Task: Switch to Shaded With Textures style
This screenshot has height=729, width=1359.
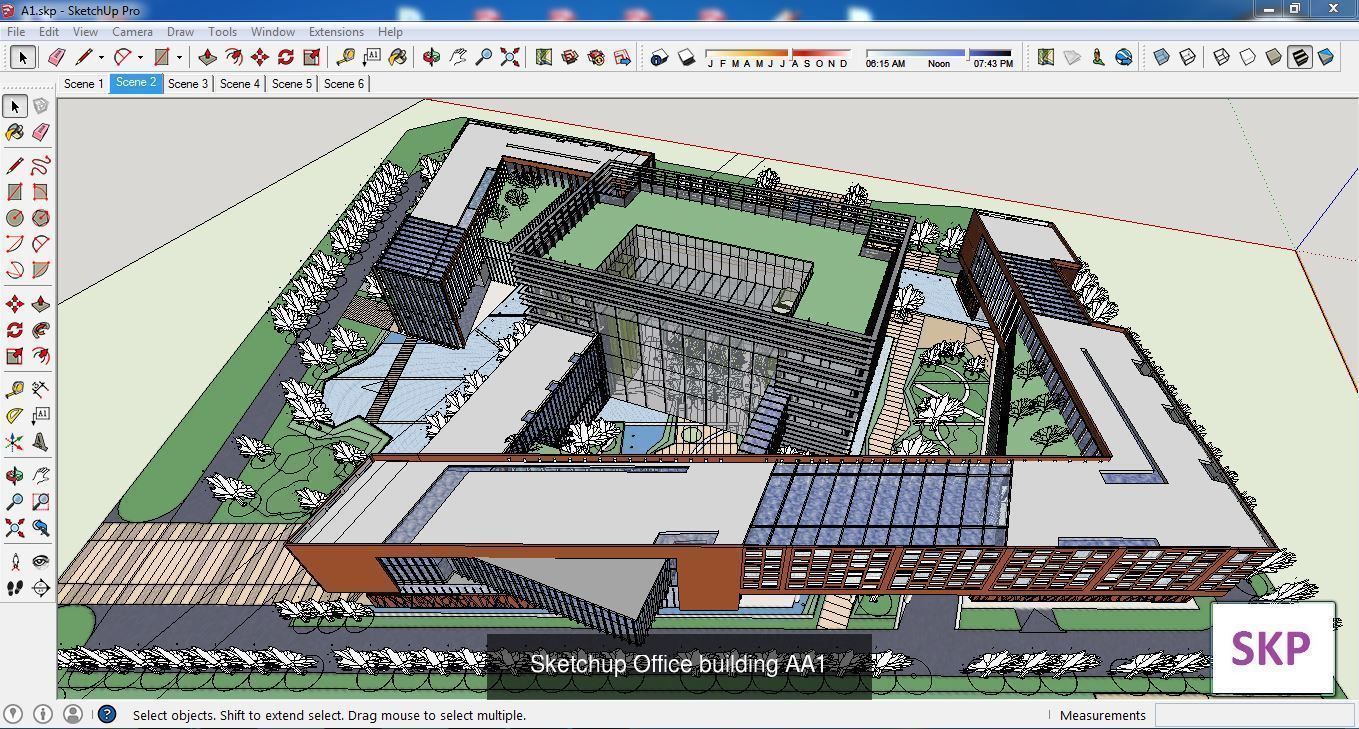Action: coord(1300,57)
